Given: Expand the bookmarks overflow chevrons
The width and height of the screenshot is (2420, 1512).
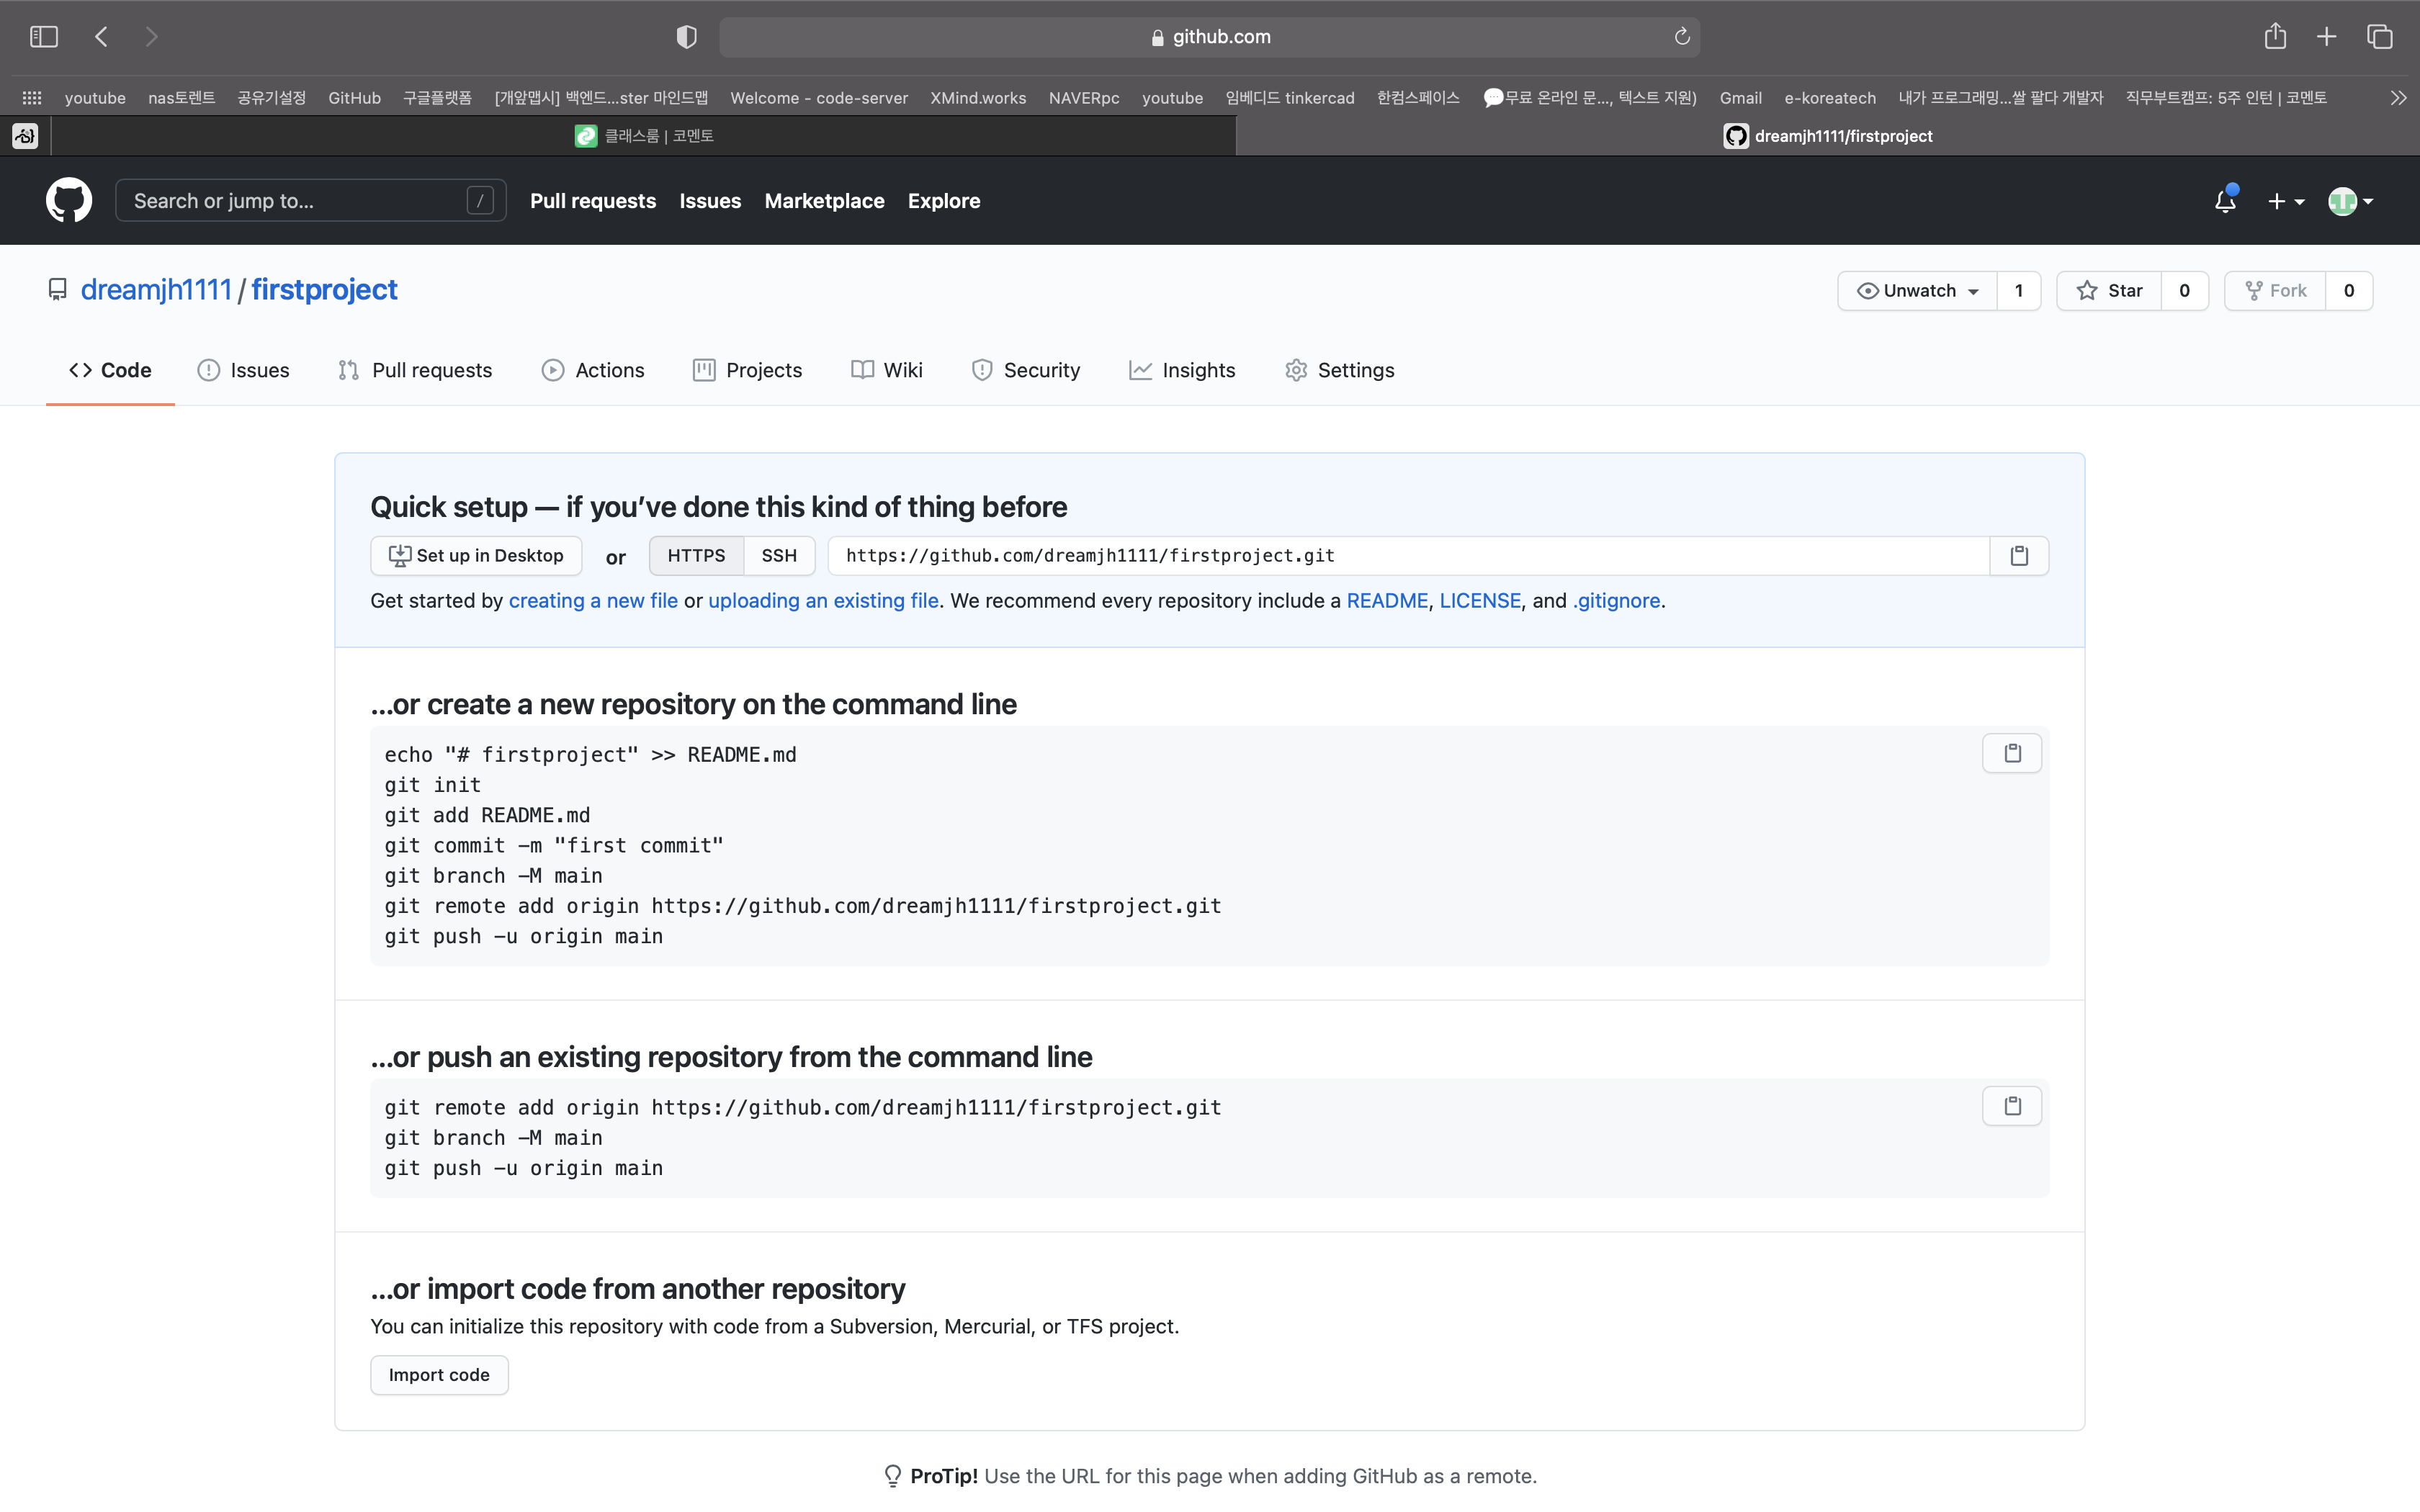Looking at the screenshot, I should coord(2398,98).
